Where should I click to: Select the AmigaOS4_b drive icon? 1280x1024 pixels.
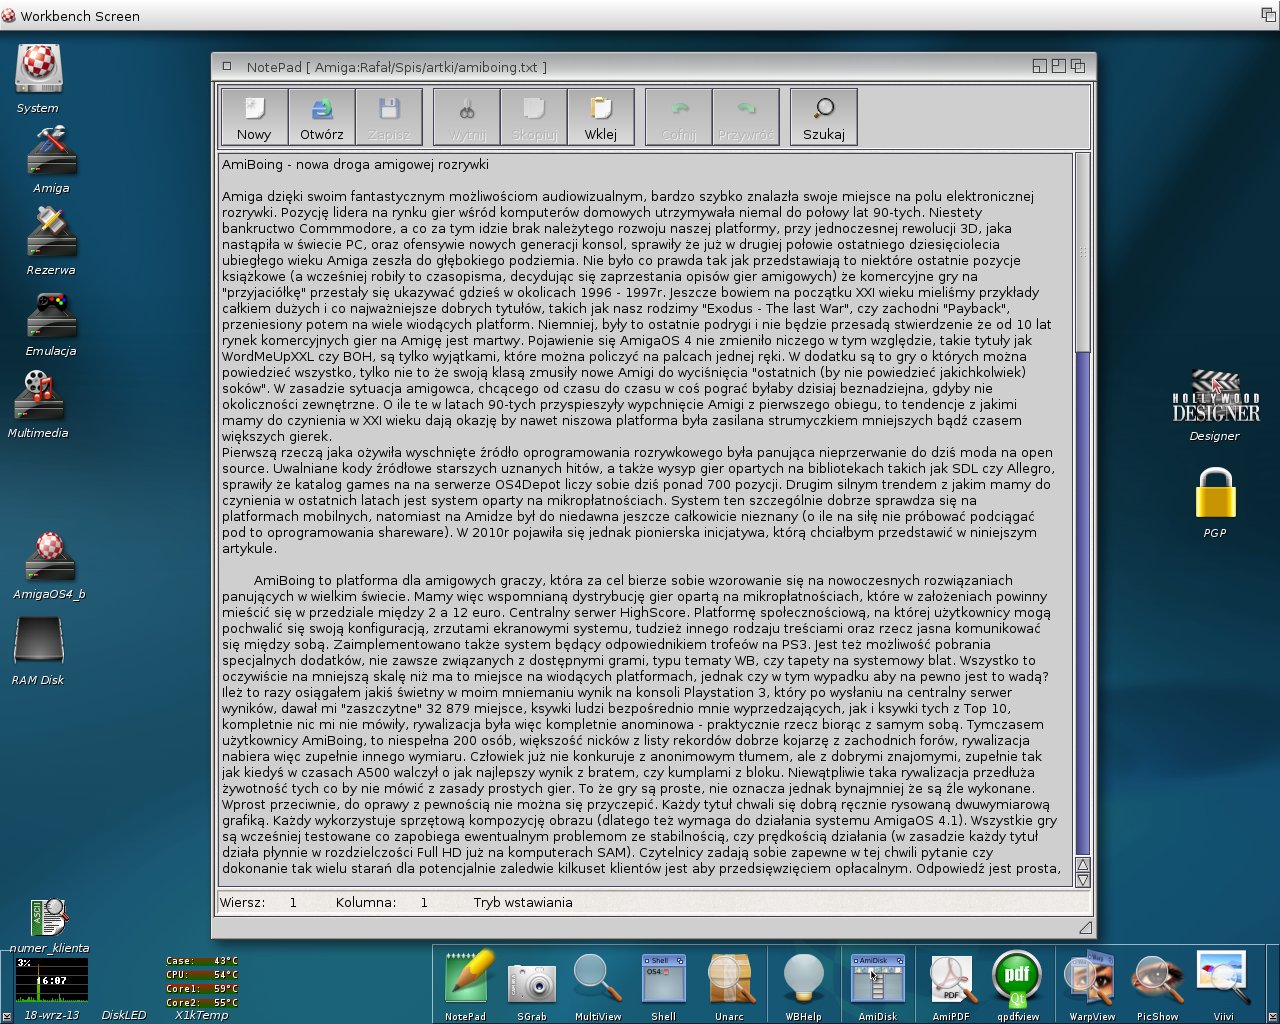(x=50, y=565)
